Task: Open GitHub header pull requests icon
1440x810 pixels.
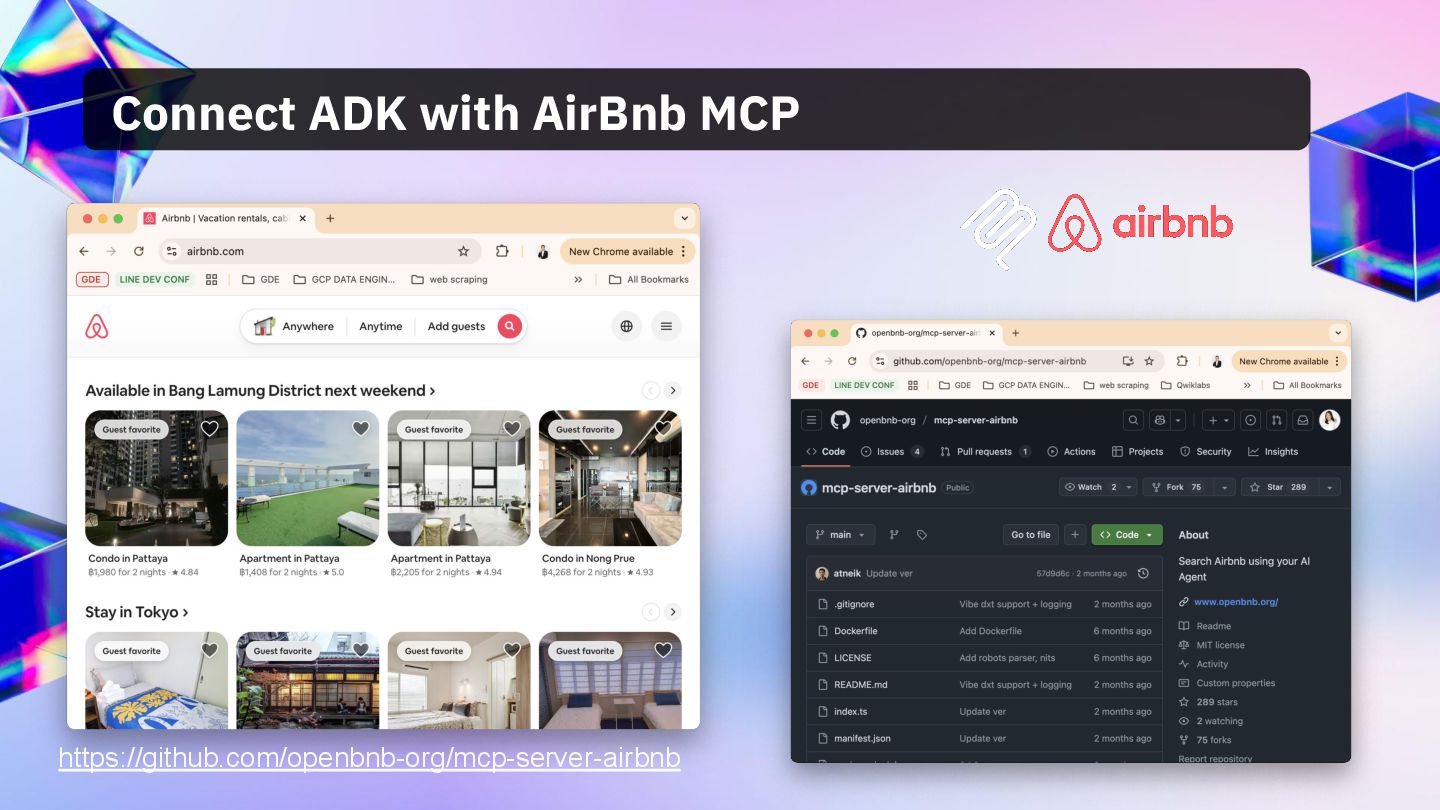Action: pos(1276,420)
